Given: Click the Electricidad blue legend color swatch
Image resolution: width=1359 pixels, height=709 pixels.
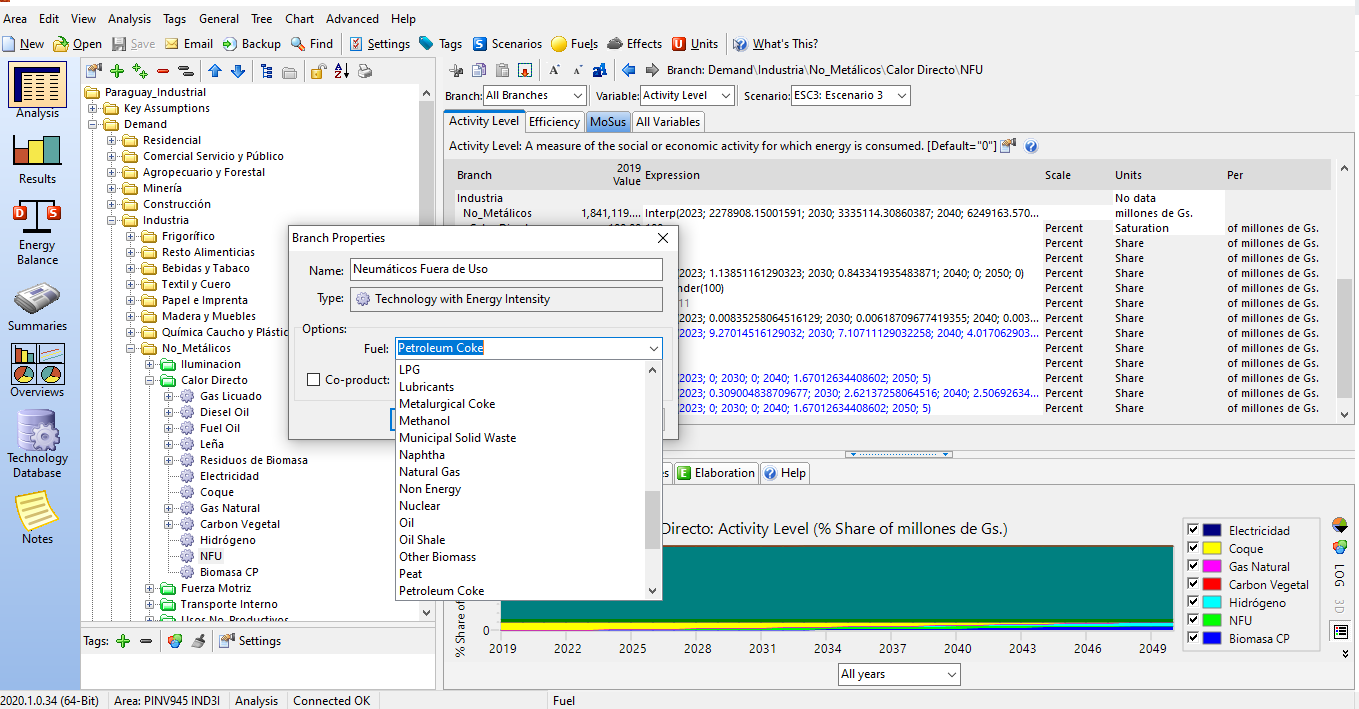Looking at the screenshot, I should tap(1212, 530).
